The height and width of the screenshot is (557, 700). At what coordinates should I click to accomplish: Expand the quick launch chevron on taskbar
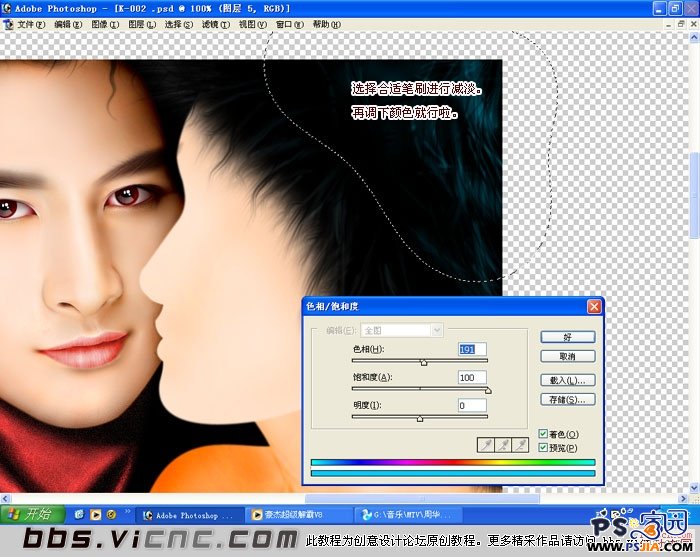pyautogui.click(x=127, y=511)
